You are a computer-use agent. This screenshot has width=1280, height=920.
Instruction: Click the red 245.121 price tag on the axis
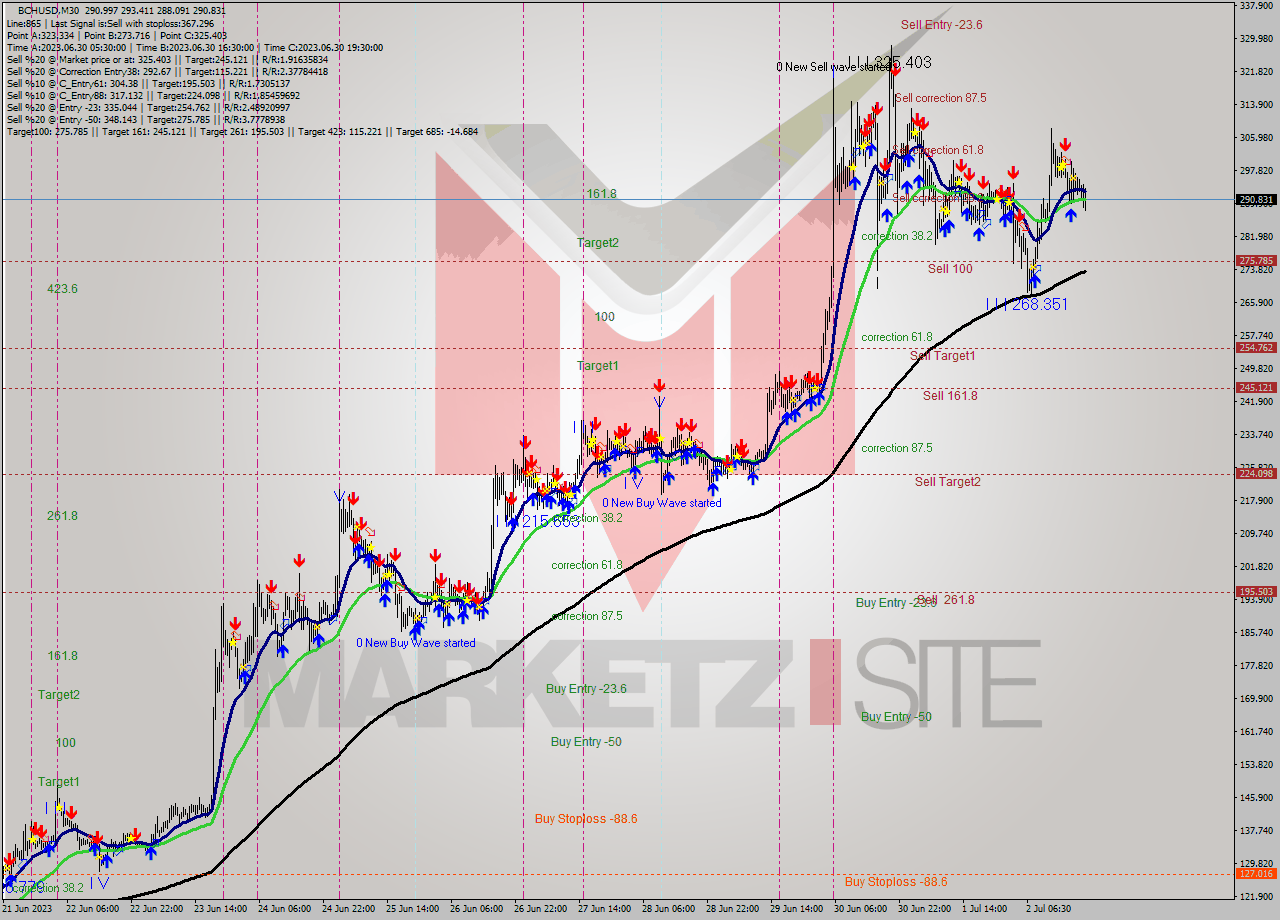1257,388
